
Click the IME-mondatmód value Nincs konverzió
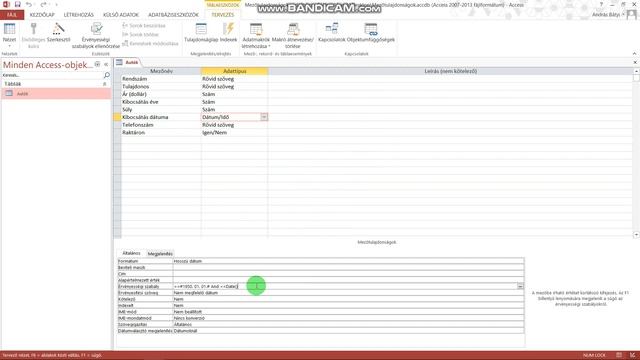pyautogui.click(x=349, y=318)
